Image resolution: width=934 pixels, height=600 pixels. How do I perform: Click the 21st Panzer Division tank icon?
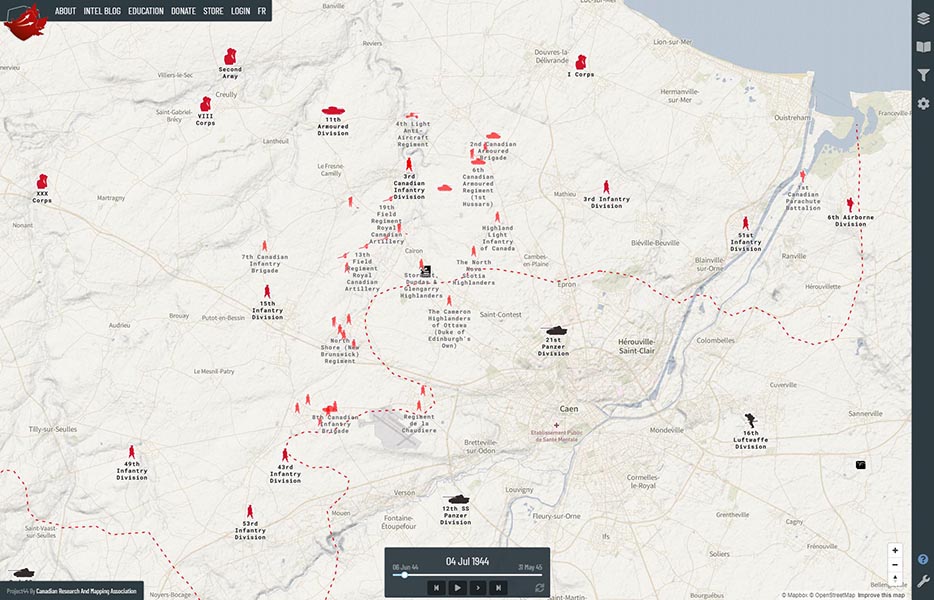point(554,330)
